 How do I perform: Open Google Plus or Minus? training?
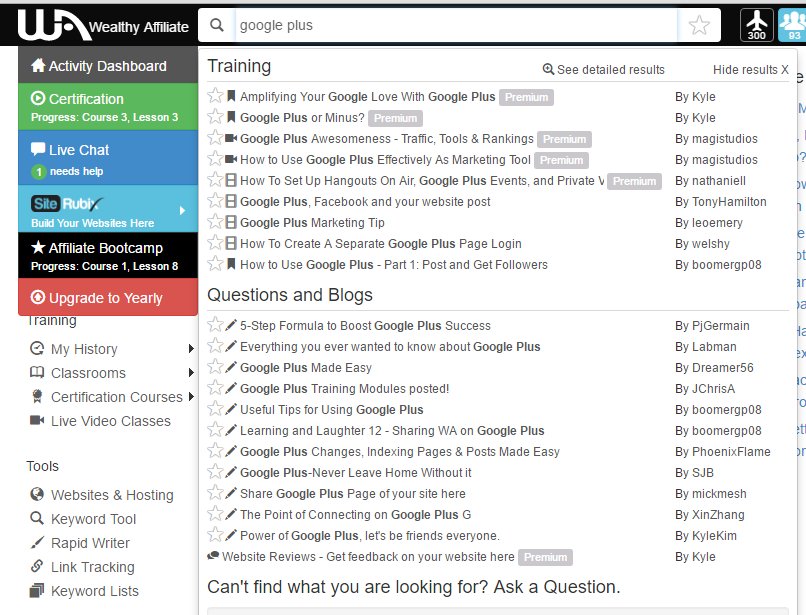click(x=302, y=118)
